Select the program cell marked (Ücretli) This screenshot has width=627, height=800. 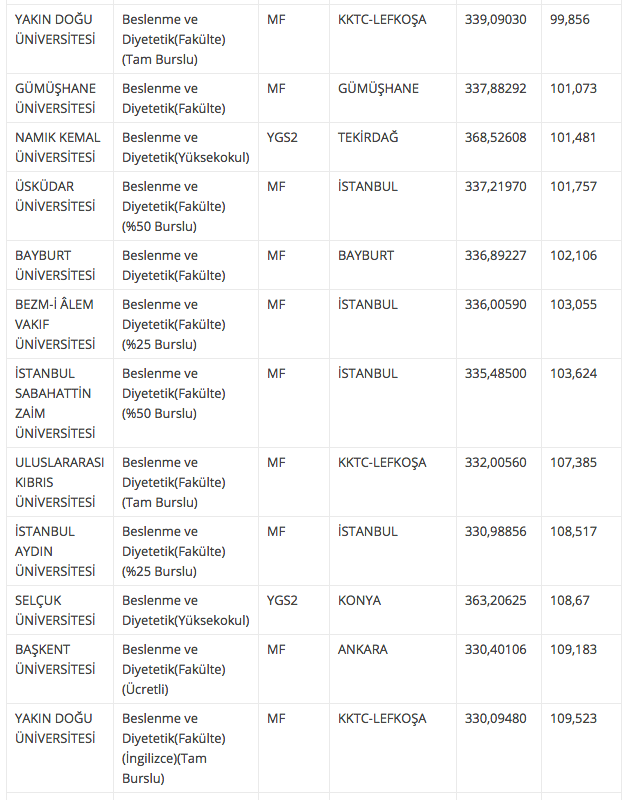pos(174,669)
